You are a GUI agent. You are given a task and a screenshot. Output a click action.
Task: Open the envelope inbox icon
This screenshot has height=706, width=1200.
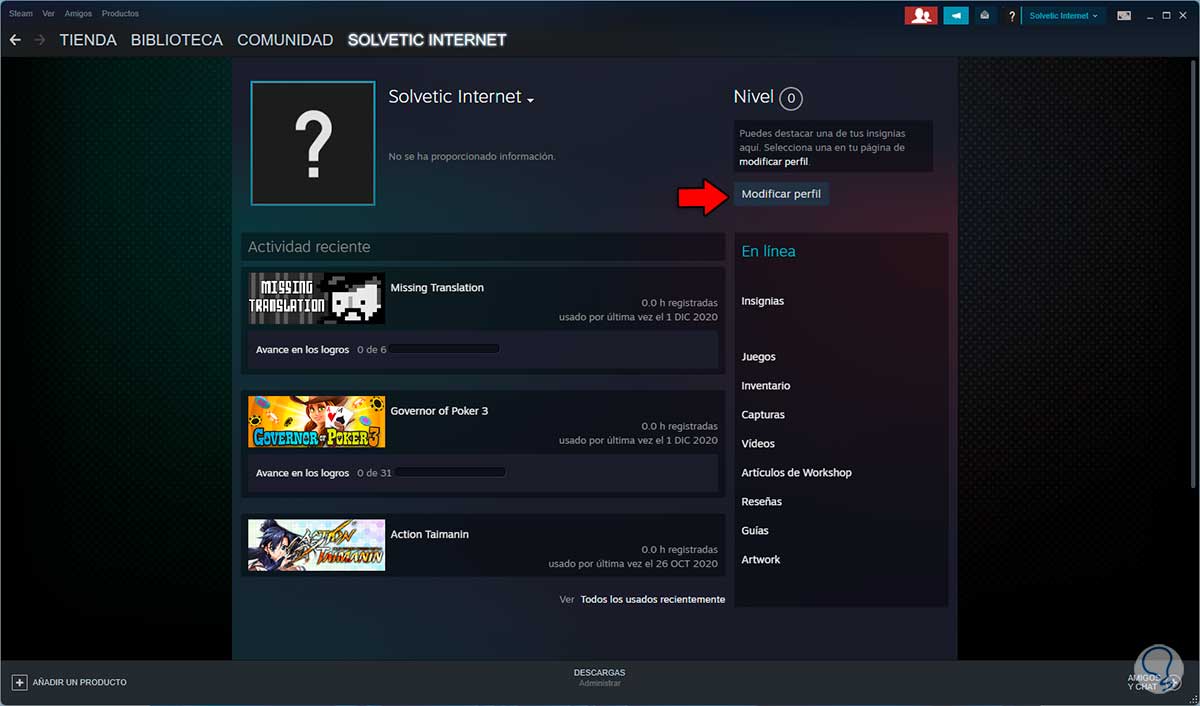click(x=985, y=15)
